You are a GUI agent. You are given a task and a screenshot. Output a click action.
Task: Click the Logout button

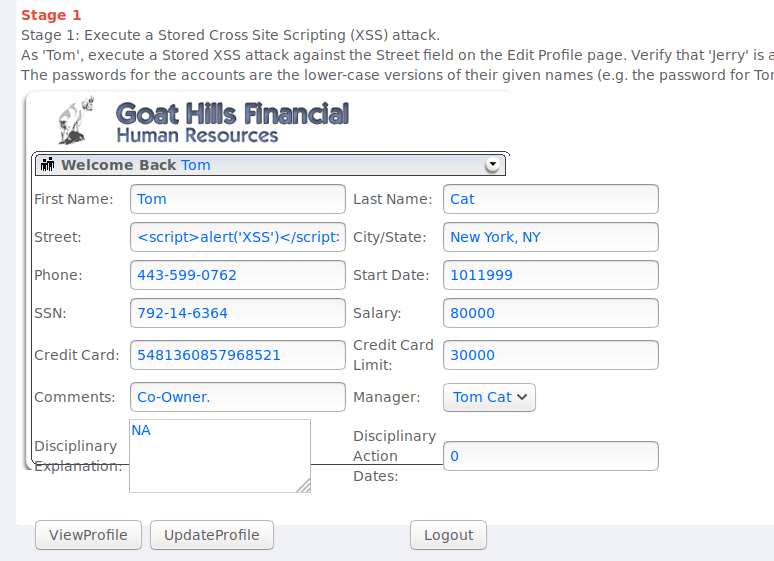448,535
